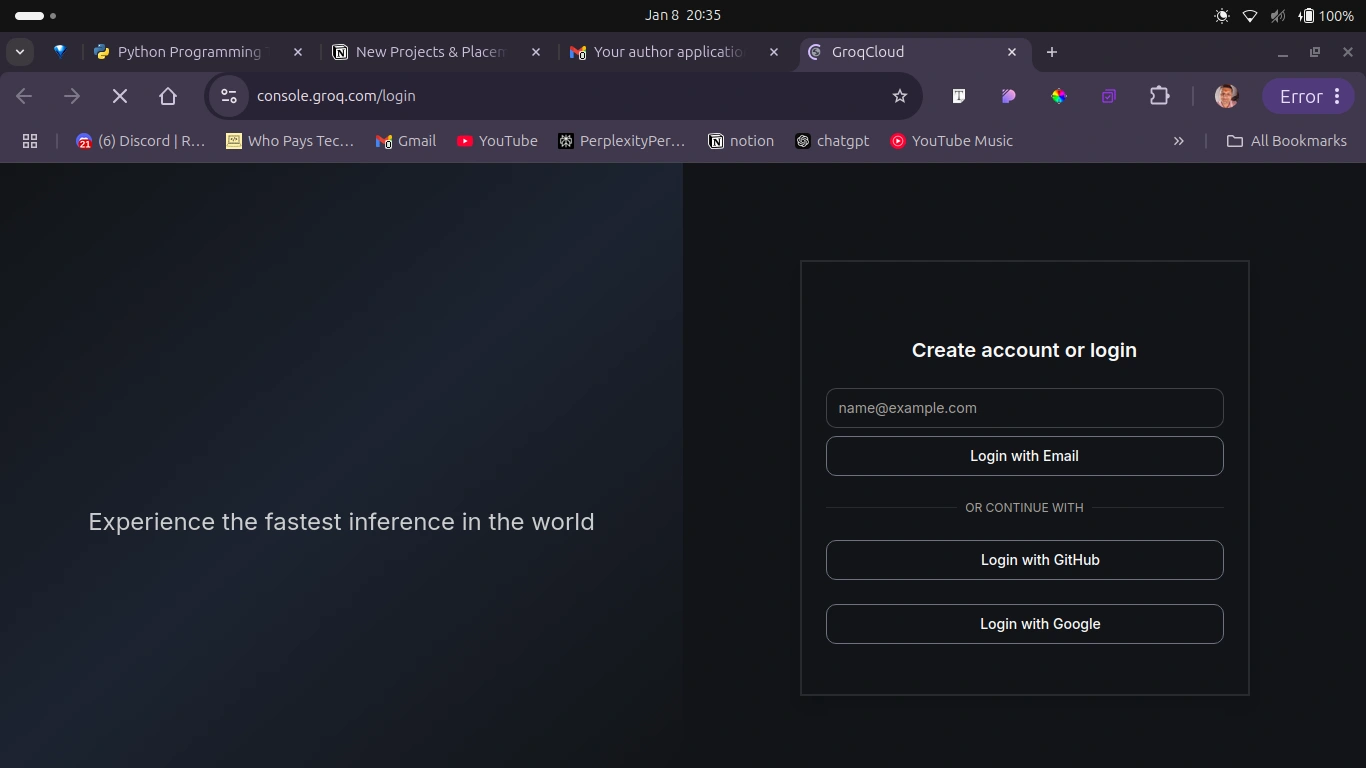Open the notion bookmark
Screen dimensions: 1366x768
(x=741, y=141)
